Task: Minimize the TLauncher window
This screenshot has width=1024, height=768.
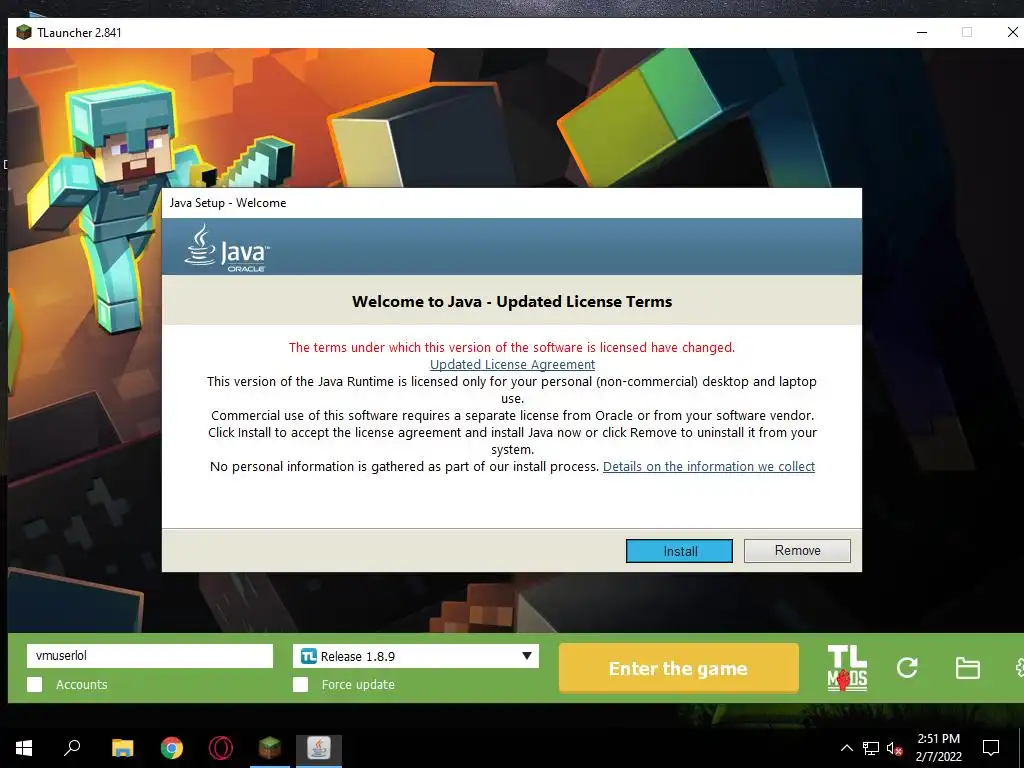Action: pyautogui.click(x=922, y=32)
